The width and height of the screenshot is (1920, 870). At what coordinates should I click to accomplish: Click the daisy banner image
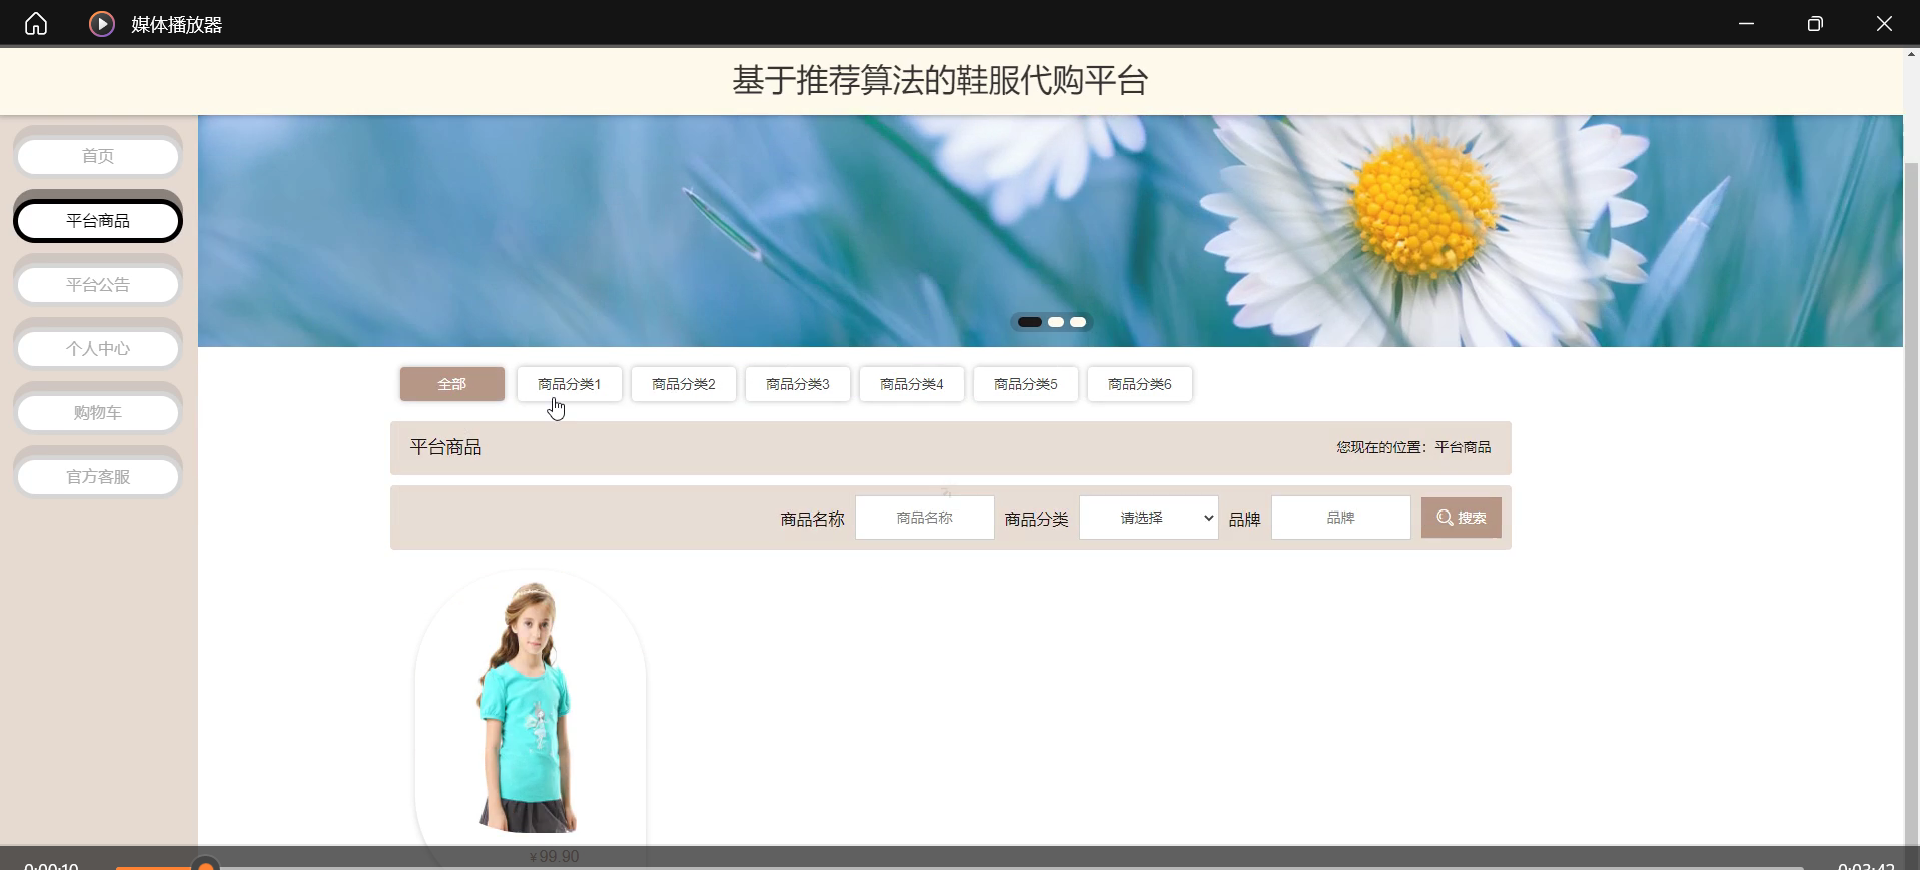(1050, 231)
